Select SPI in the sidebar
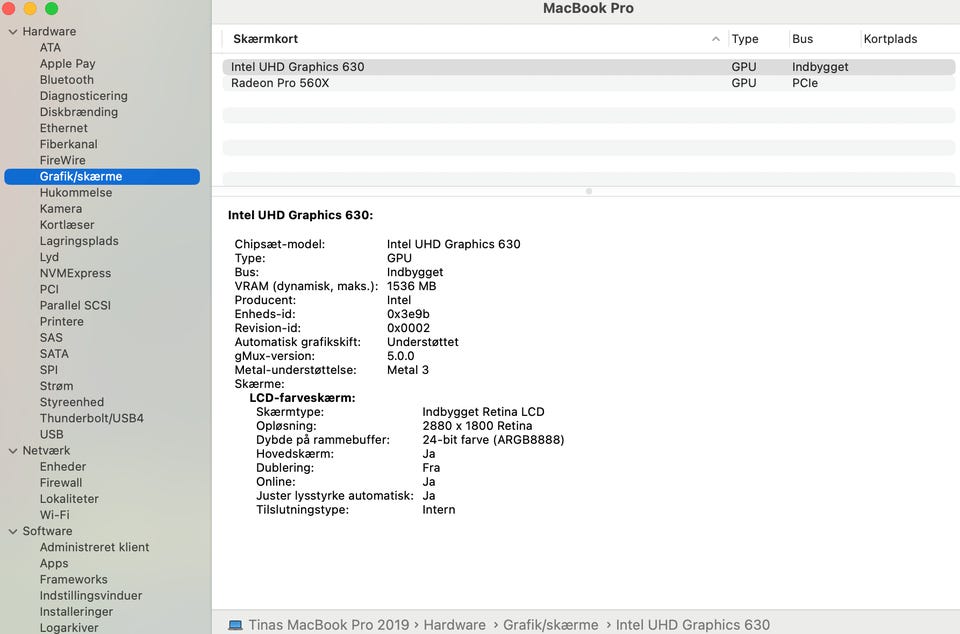Viewport: 960px width, 634px height. (x=49, y=370)
